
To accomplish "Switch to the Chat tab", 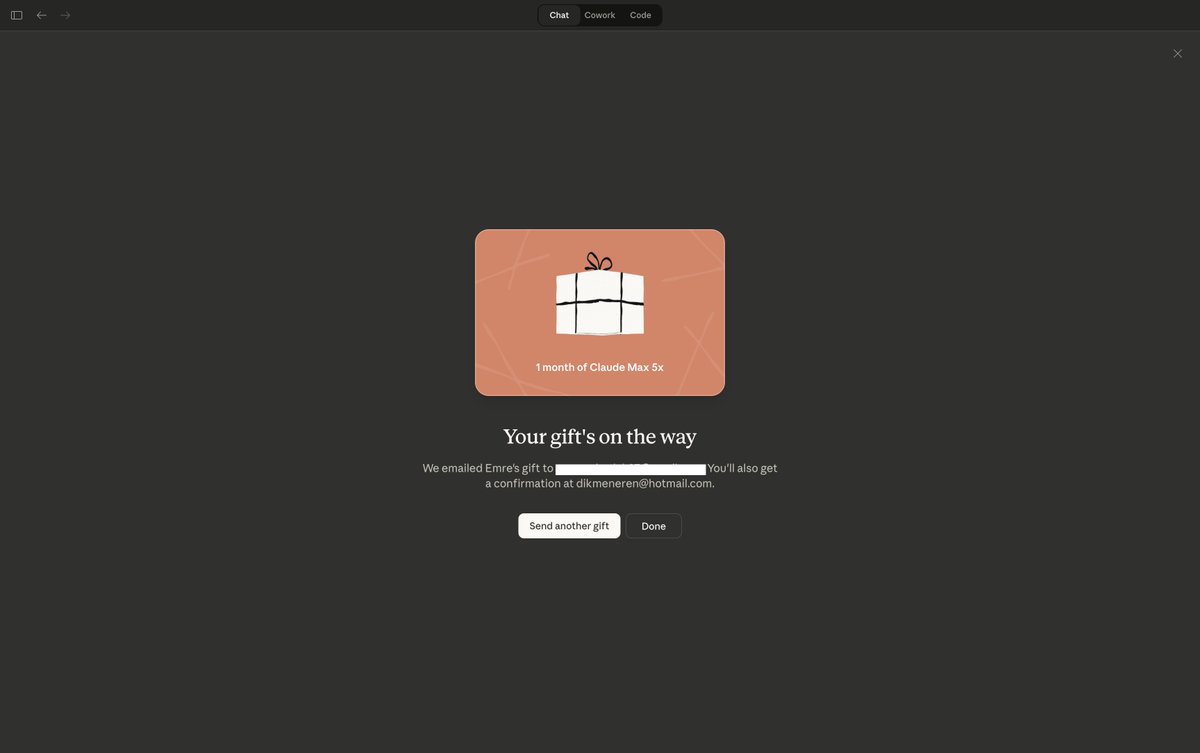I will [559, 15].
